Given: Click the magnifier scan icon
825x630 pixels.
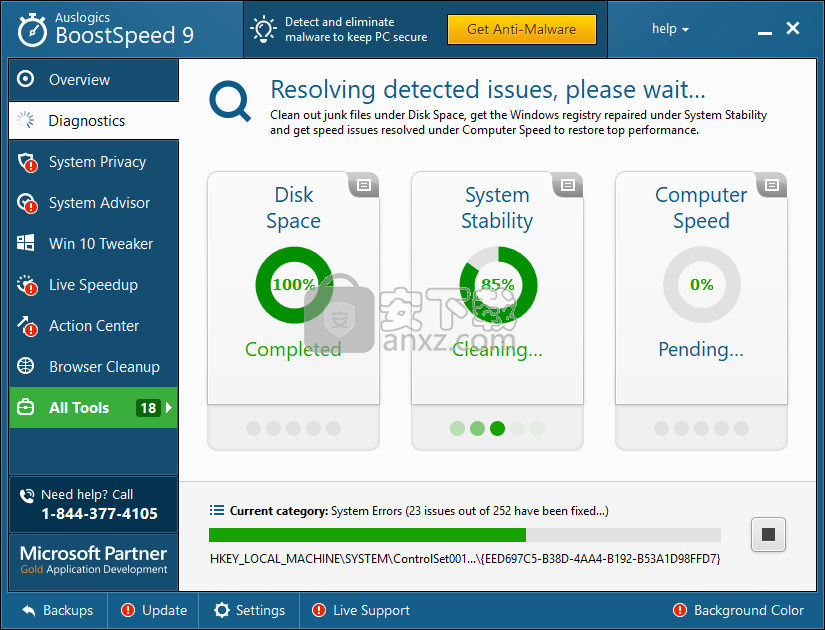Looking at the screenshot, I should 229,101.
